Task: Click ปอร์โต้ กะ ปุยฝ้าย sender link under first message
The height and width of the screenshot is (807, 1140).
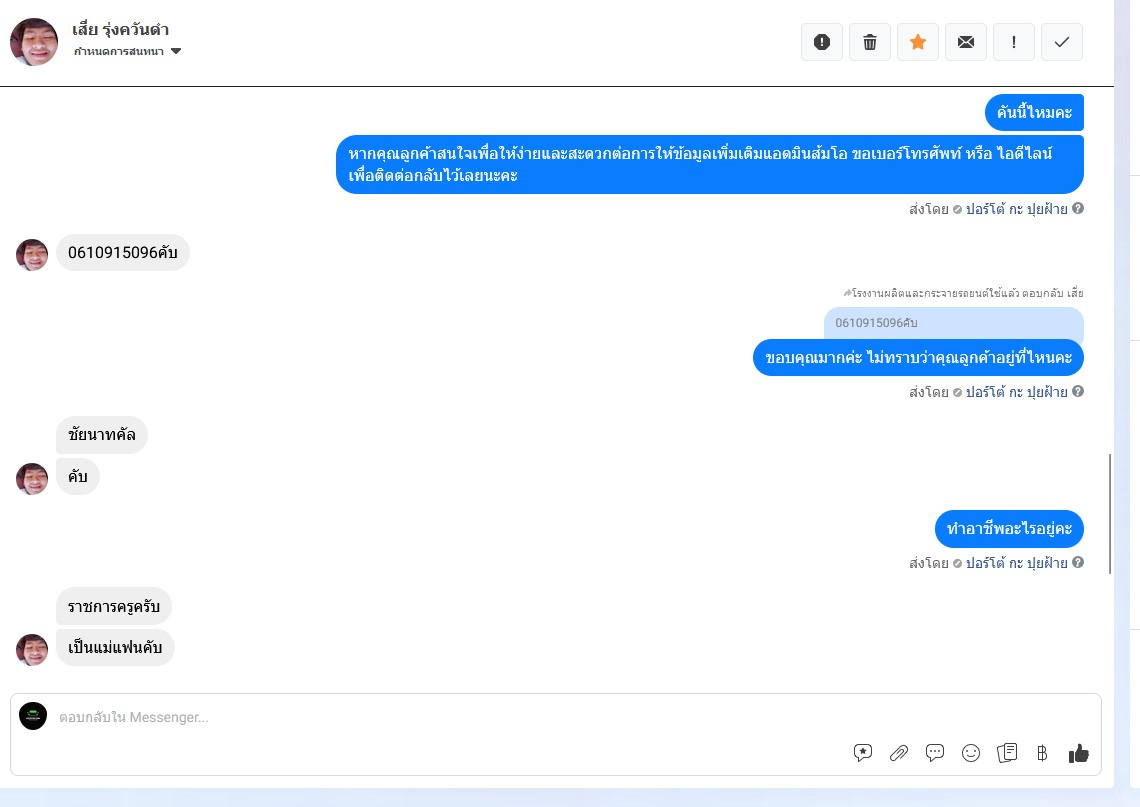Action: click(x=1016, y=209)
